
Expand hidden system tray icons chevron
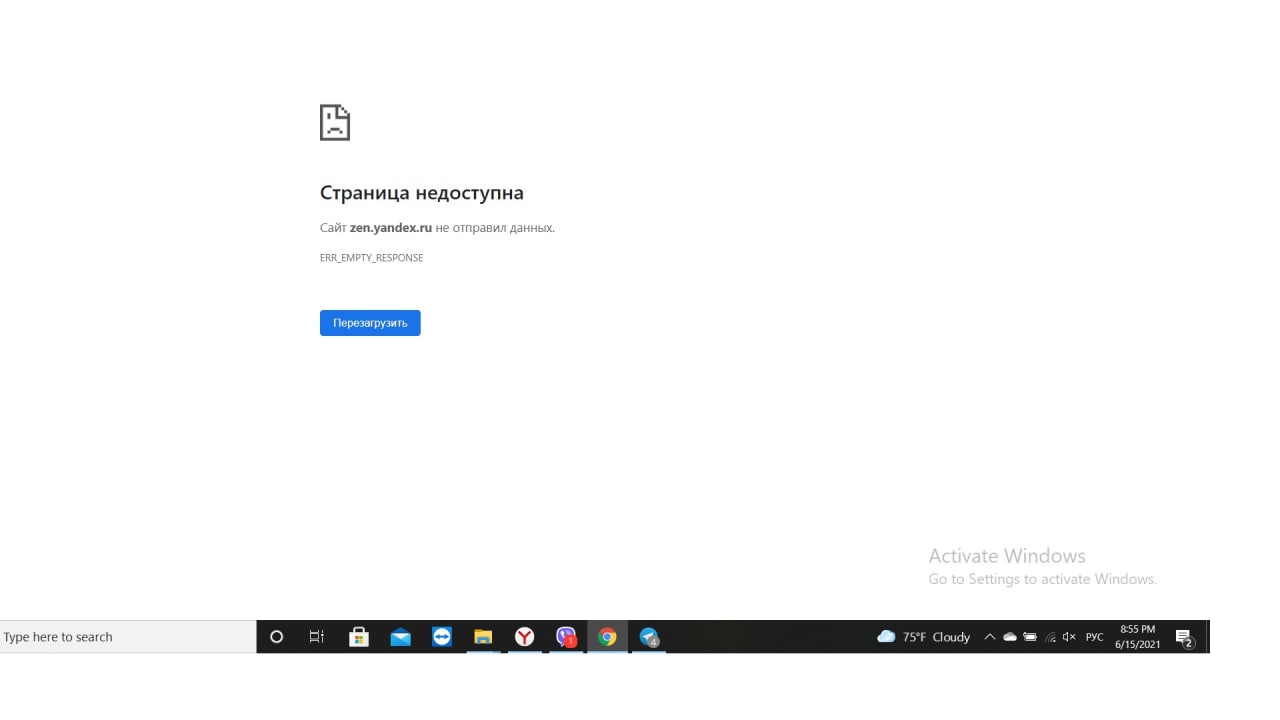[x=989, y=637]
